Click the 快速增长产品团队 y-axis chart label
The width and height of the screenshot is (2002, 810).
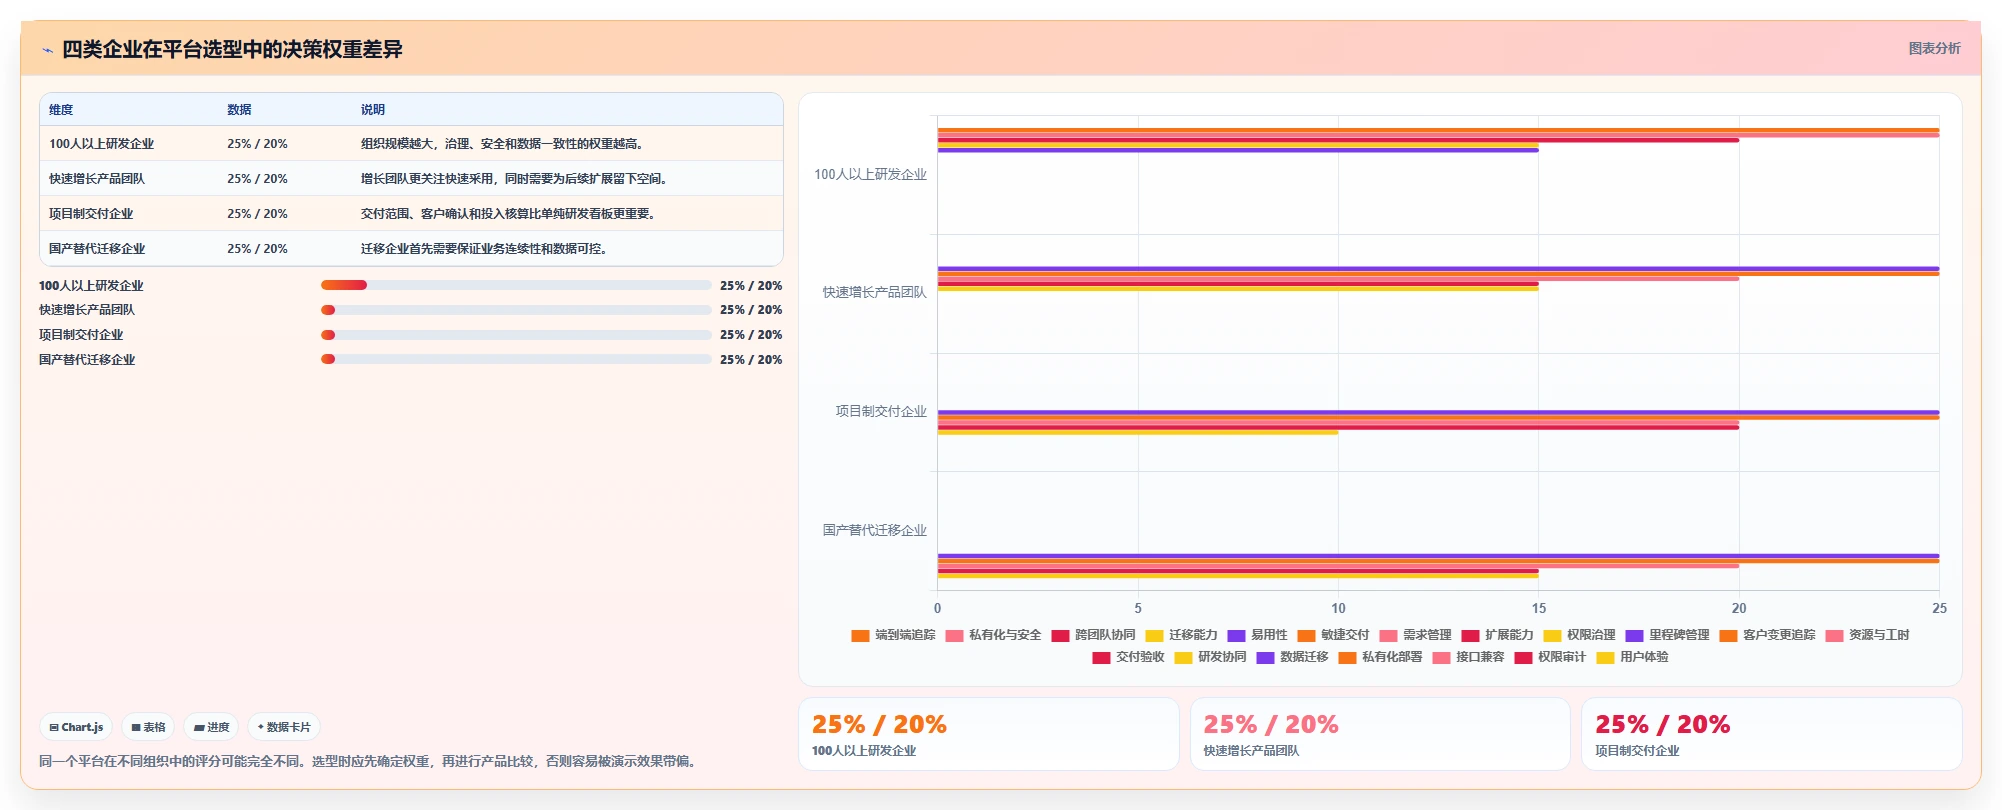pos(874,292)
